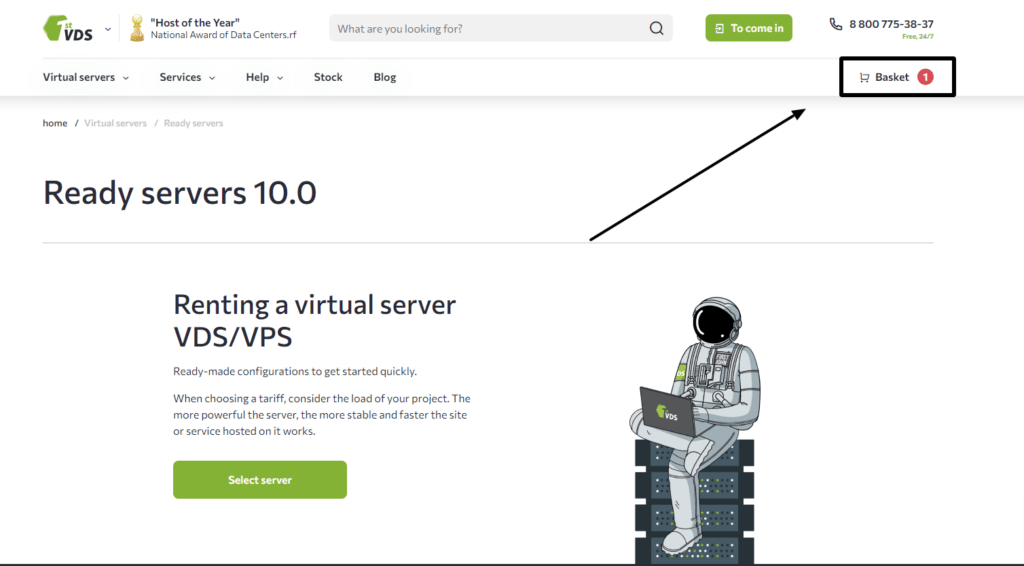The image size is (1024, 566).
Task: Click the red basket count badge
Action: pyautogui.click(x=925, y=77)
